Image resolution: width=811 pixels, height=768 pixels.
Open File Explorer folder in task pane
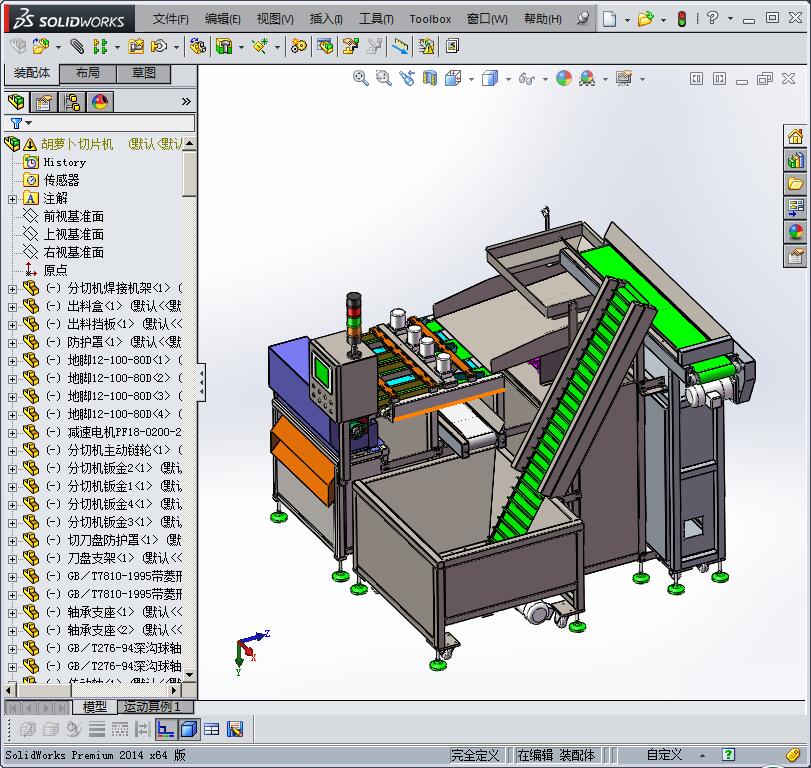[x=796, y=184]
